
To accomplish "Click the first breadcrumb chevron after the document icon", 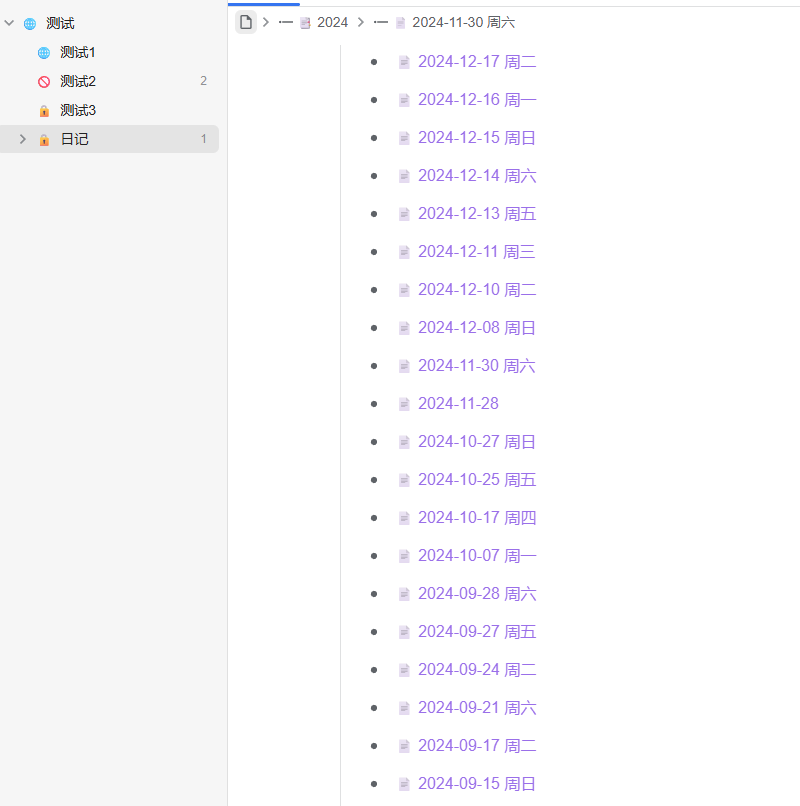I will pos(266,23).
